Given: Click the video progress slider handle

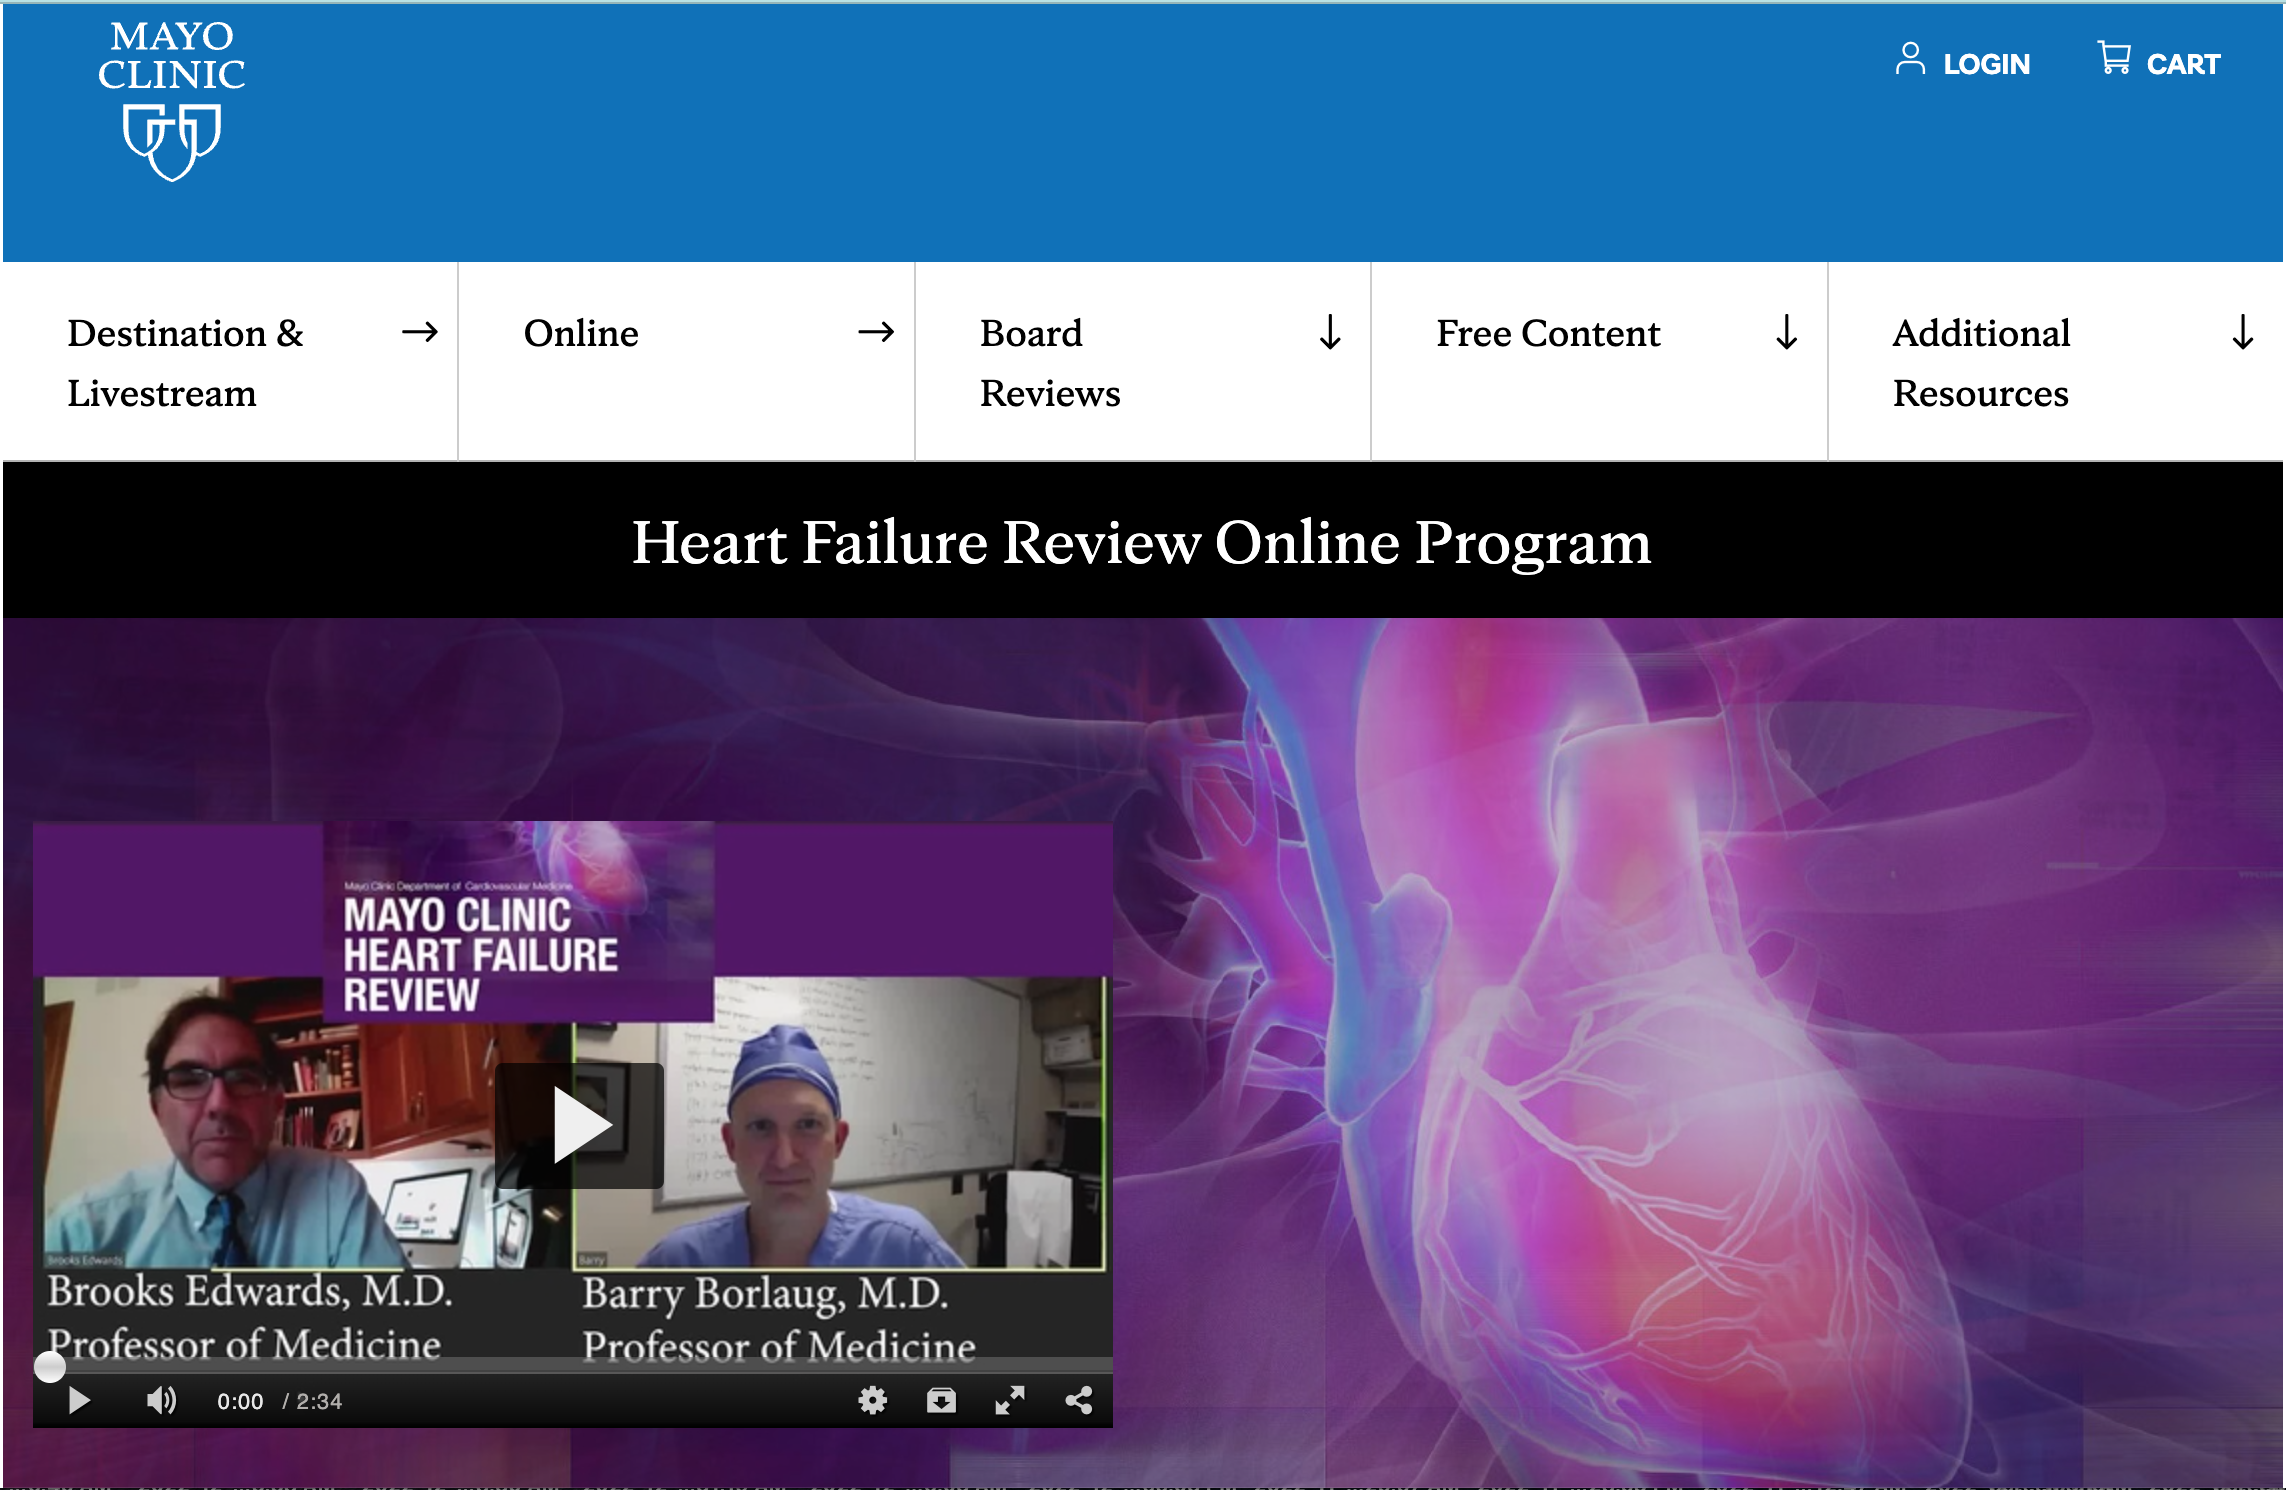Looking at the screenshot, I should click(50, 1366).
